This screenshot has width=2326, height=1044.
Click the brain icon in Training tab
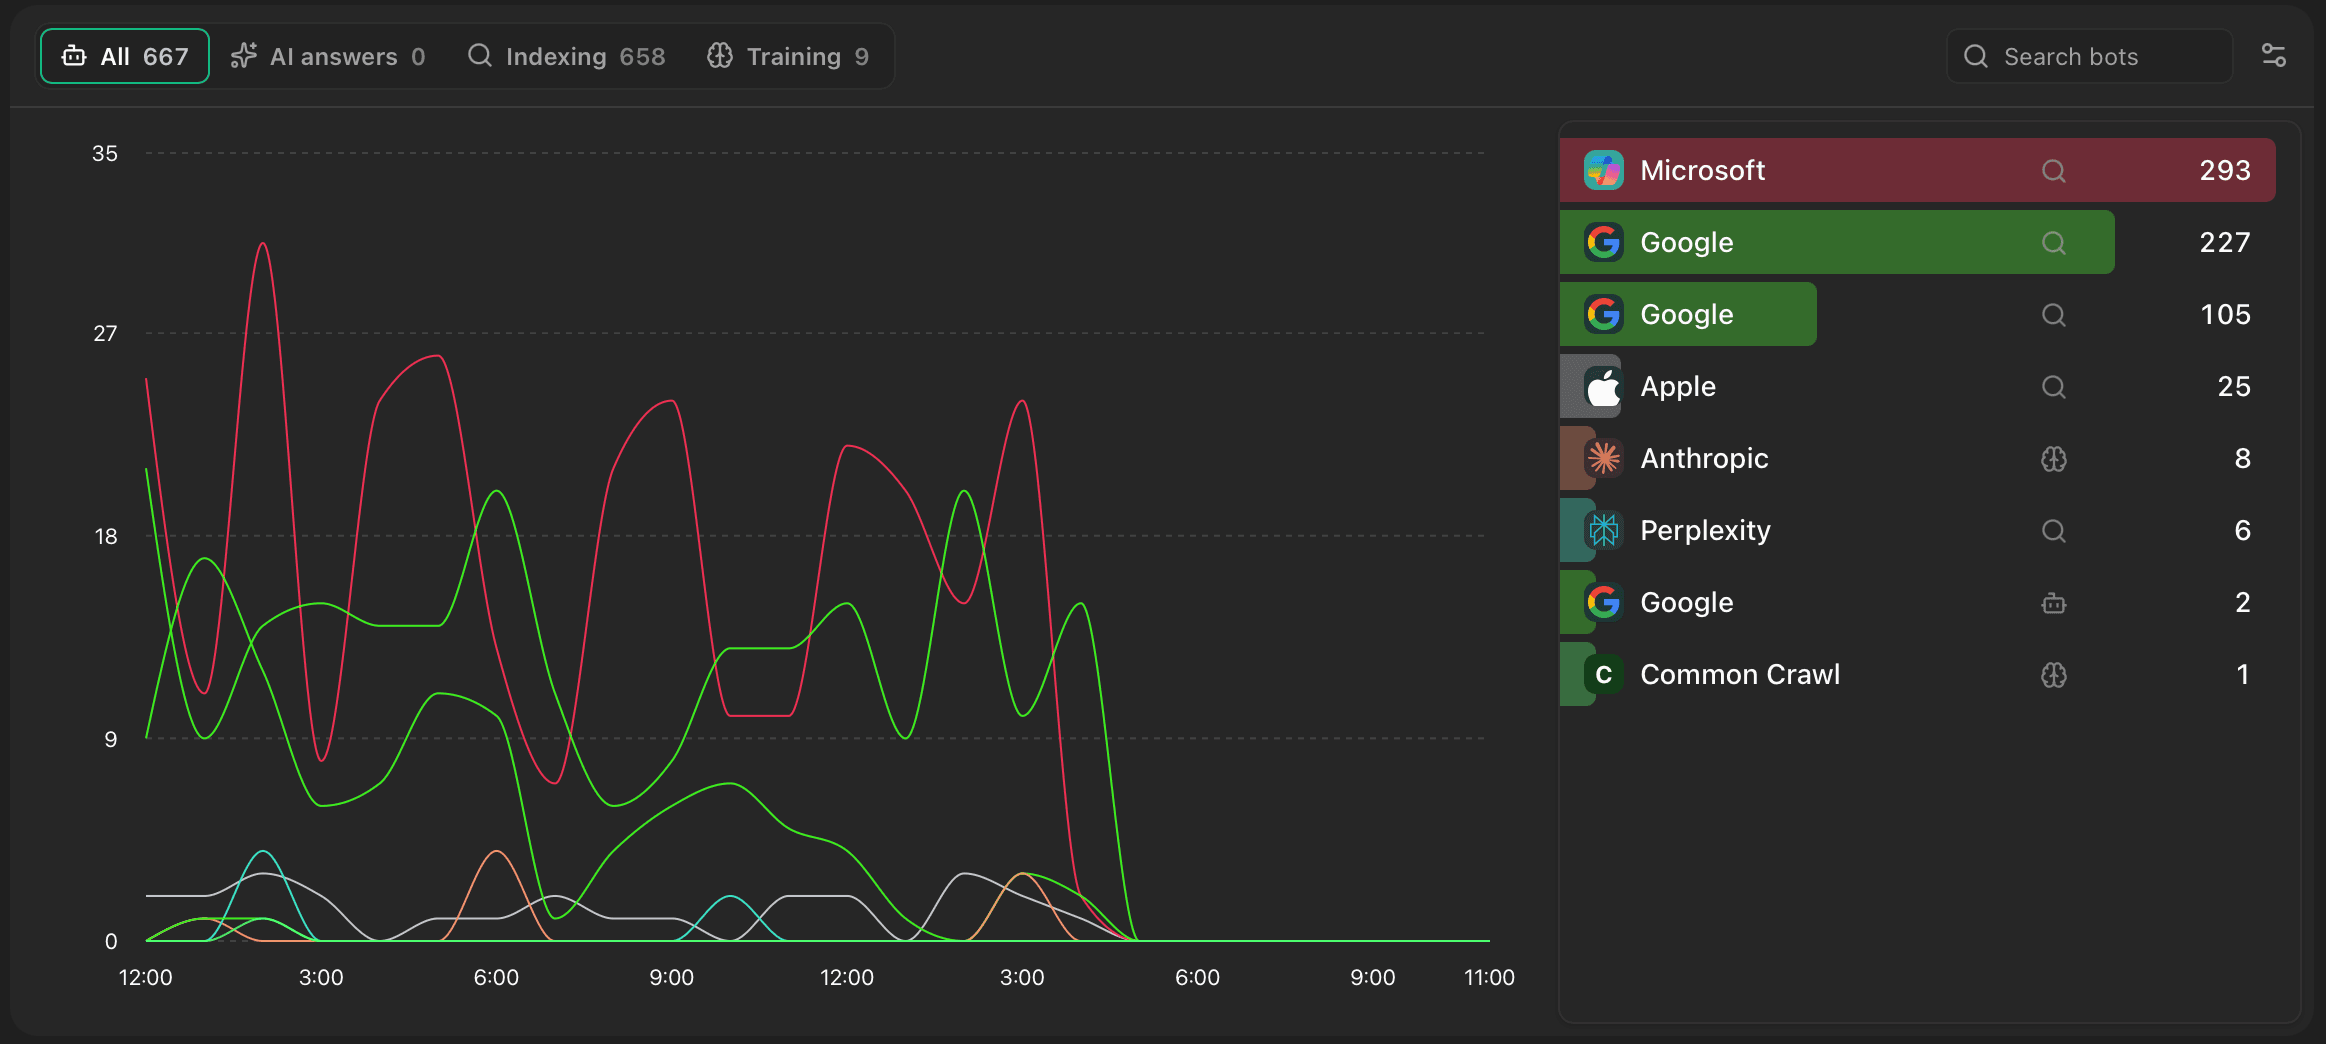point(720,56)
